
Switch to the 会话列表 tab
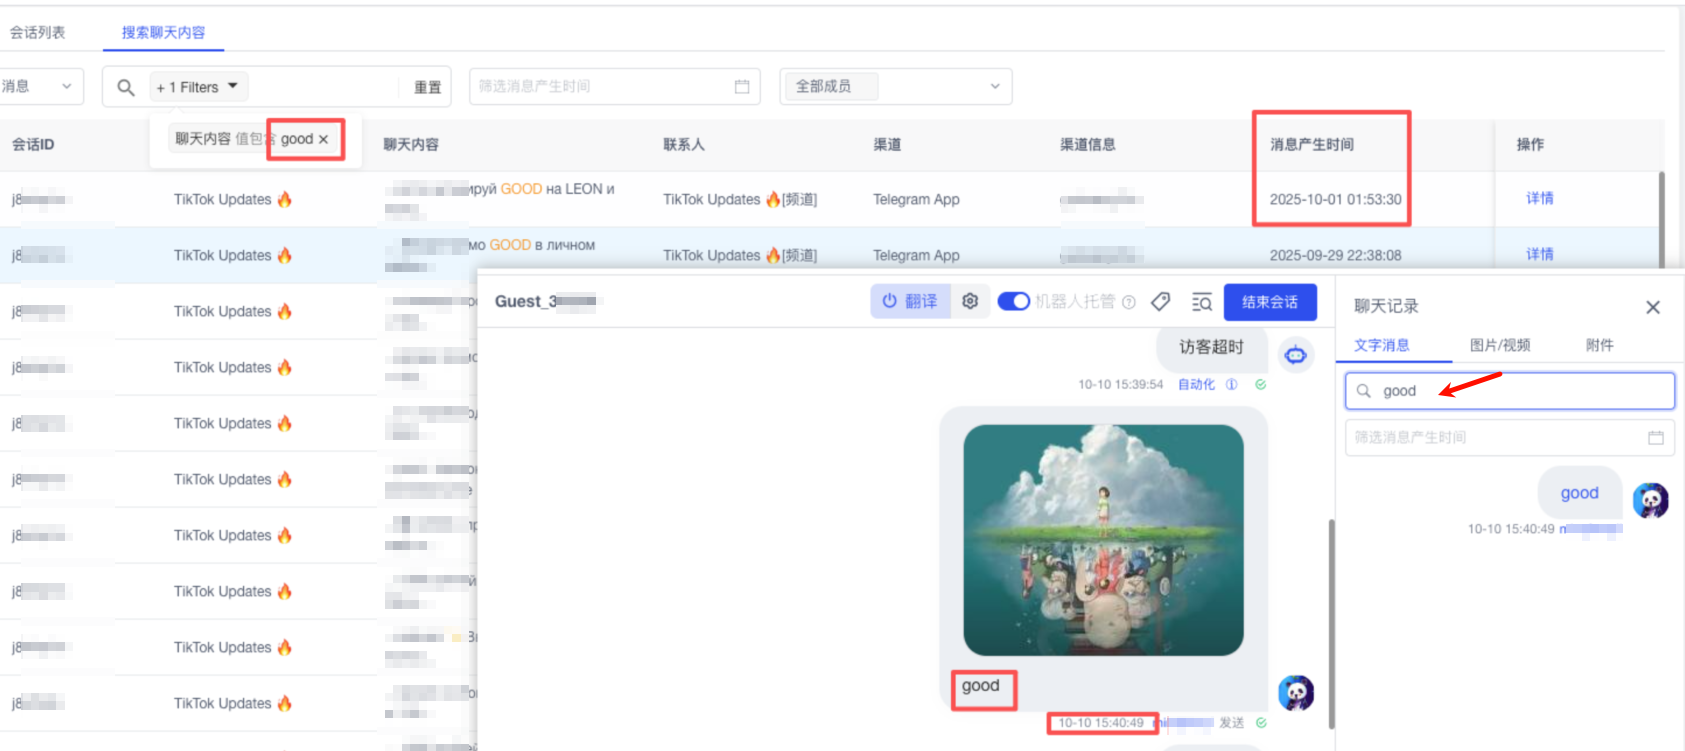(38, 32)
